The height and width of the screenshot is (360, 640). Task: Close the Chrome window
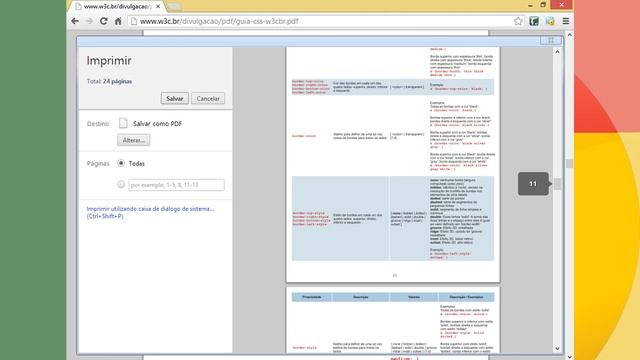(x=562, y=5)
